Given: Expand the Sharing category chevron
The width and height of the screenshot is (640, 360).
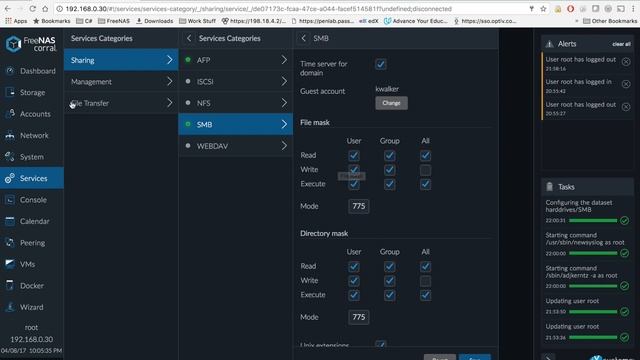Looking at the screenshot, I should pos(169,60).
